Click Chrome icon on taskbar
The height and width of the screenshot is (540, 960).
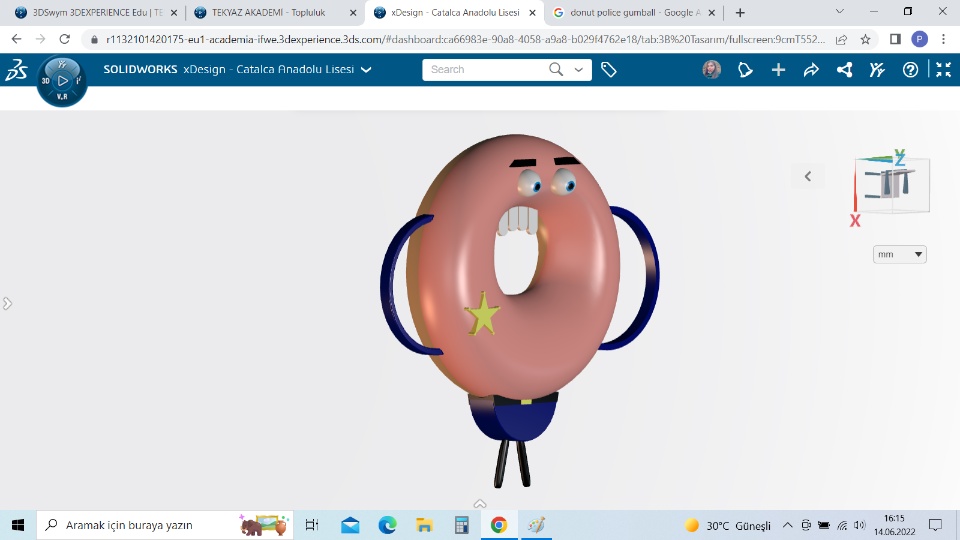(498, 525)
